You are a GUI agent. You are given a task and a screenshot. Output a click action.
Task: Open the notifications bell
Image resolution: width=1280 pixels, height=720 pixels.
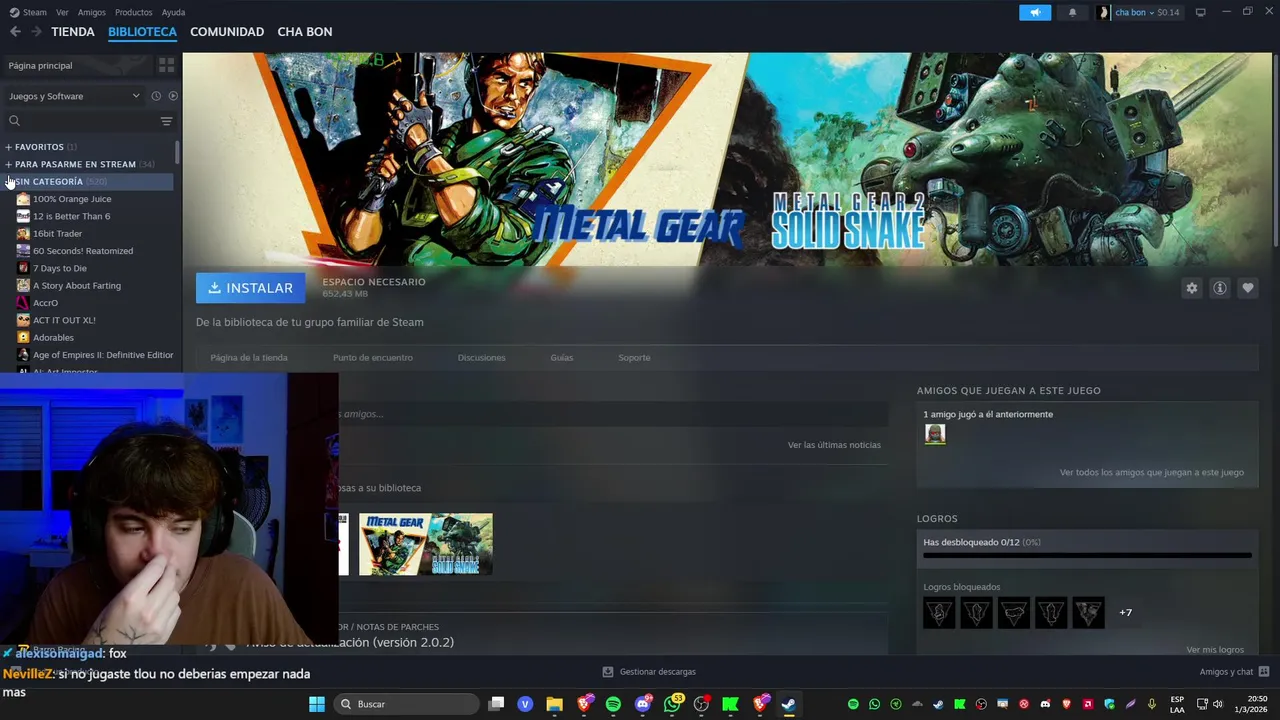pos(1072,12)
